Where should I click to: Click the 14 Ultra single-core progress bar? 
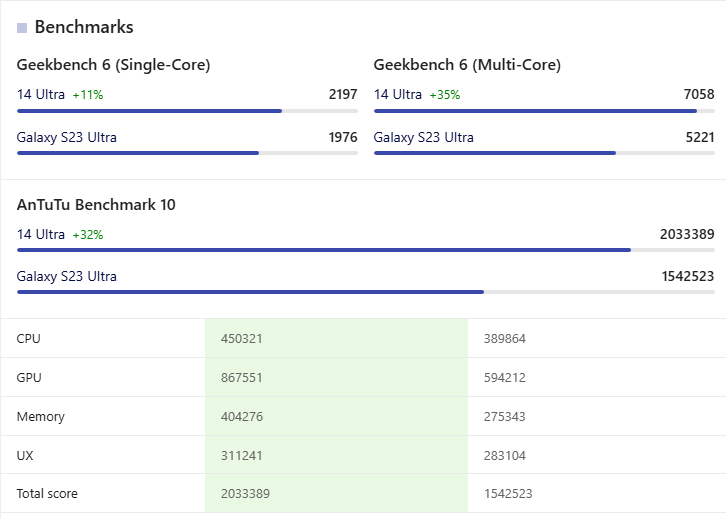pyautogui.click(x=187, y=111)
